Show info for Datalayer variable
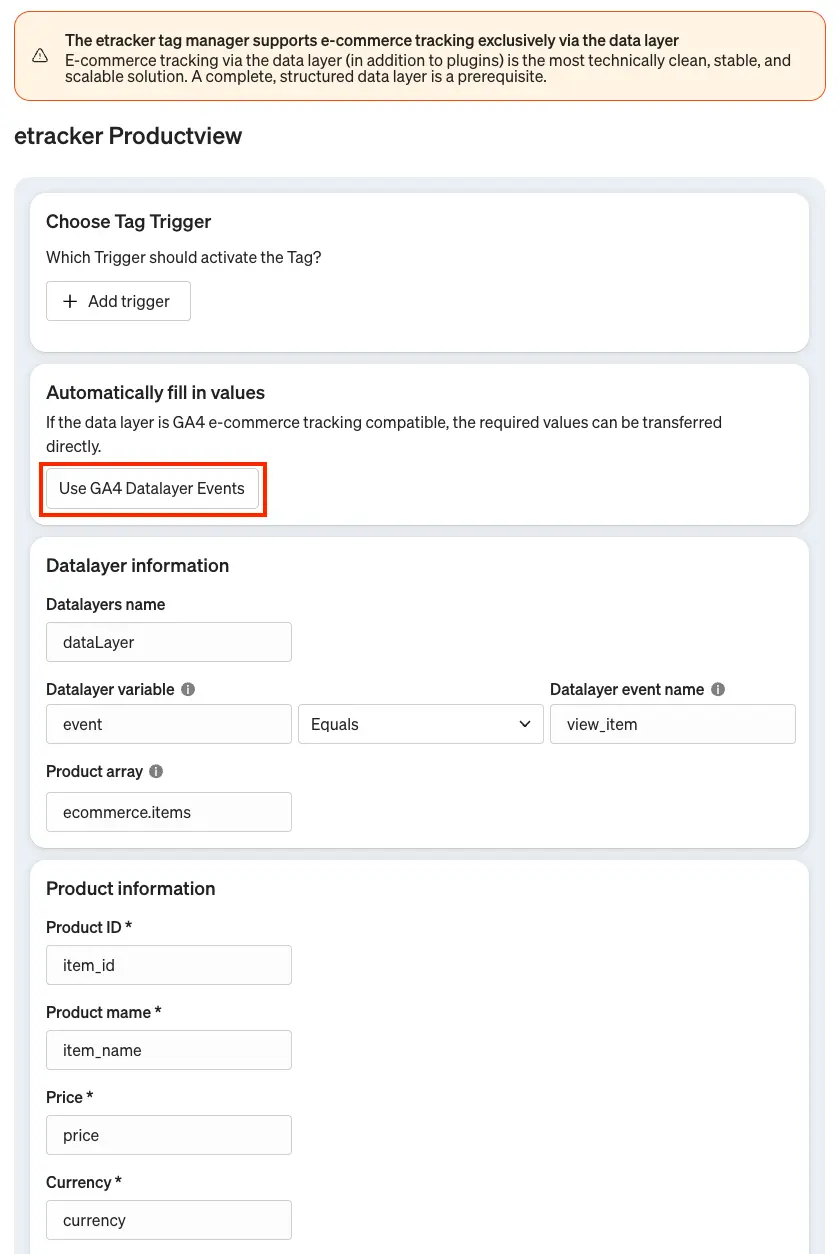839x1254 pixels. tap(188, 690)
